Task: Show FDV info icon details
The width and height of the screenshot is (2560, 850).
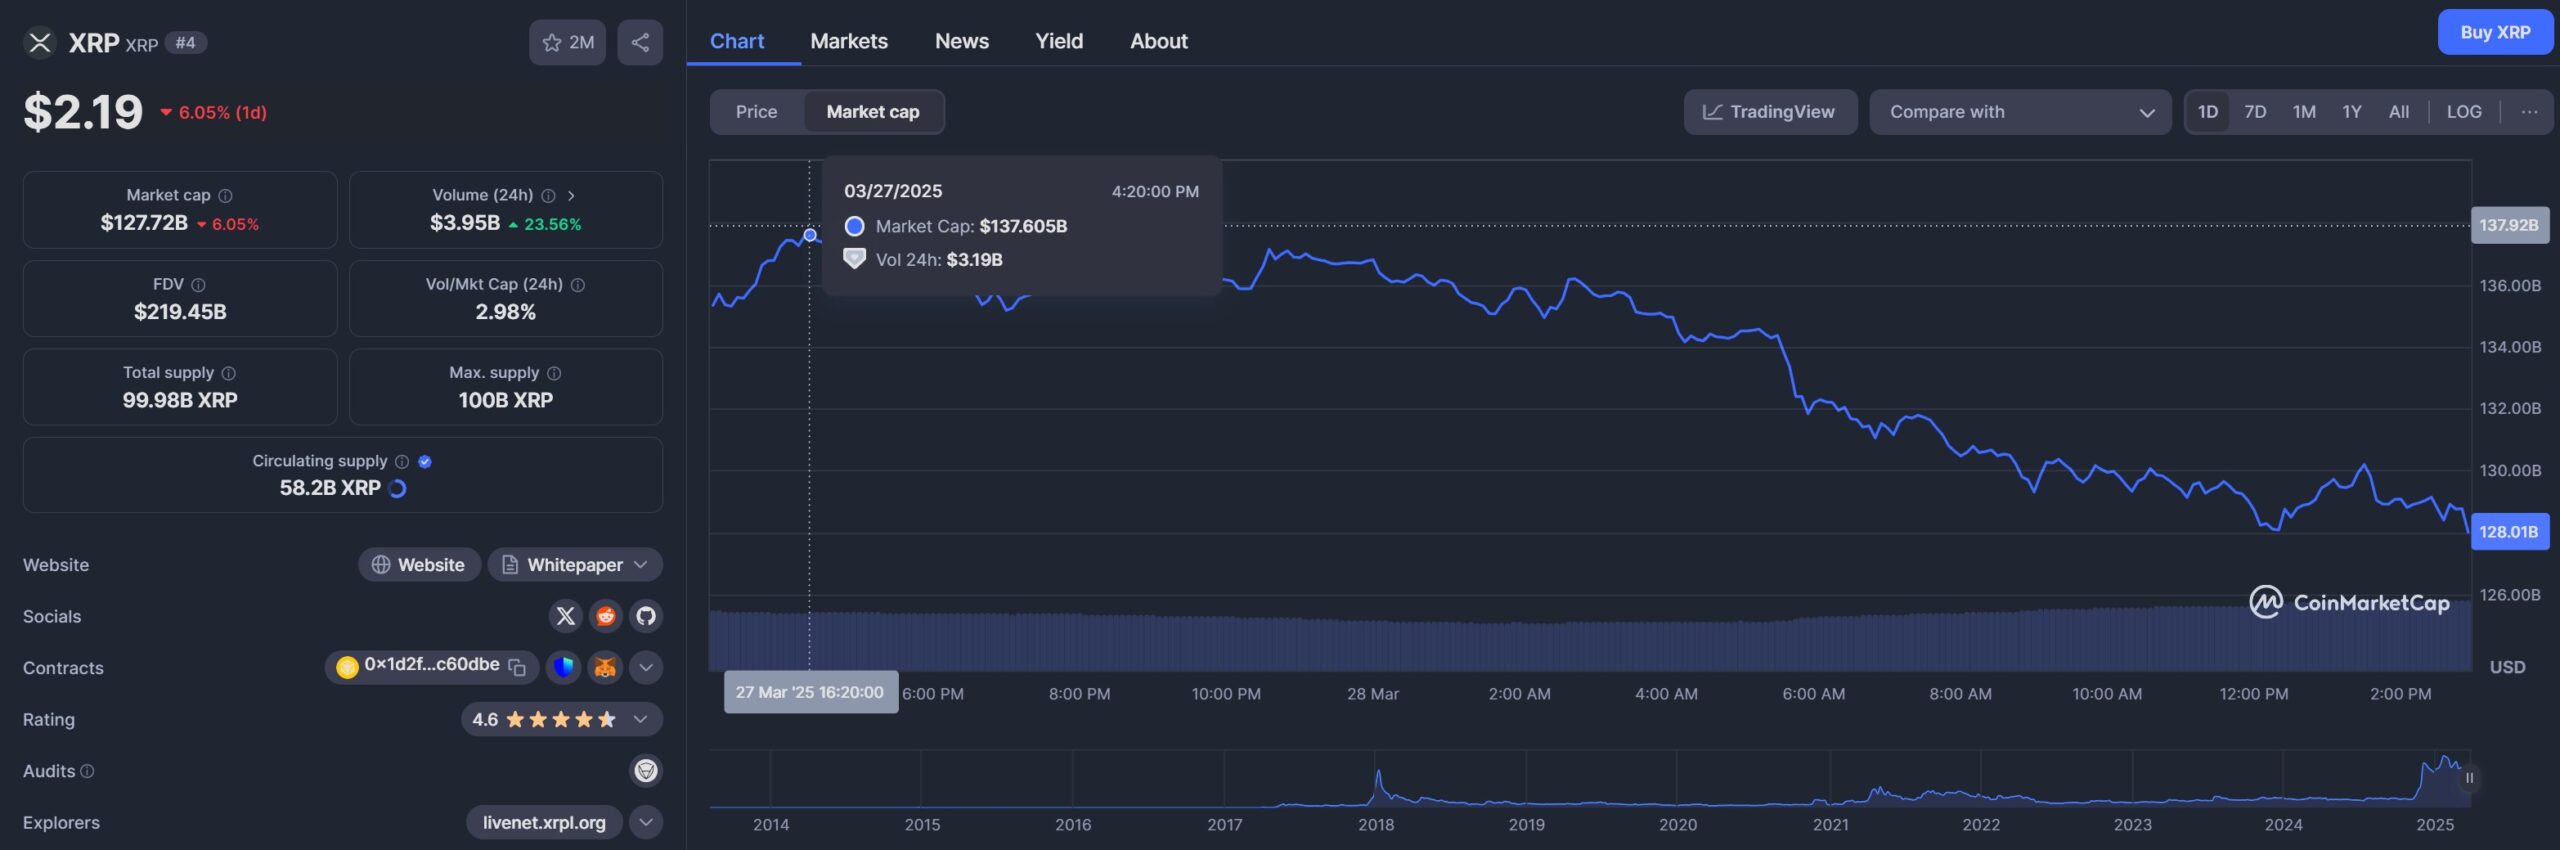Action: 198,285
